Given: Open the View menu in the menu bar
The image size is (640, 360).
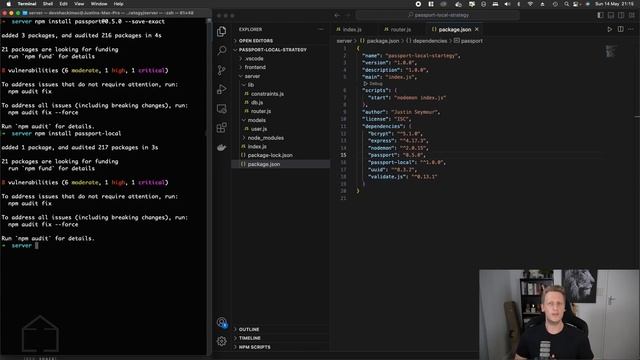Looking at the screenshot, I should (79, 4).
